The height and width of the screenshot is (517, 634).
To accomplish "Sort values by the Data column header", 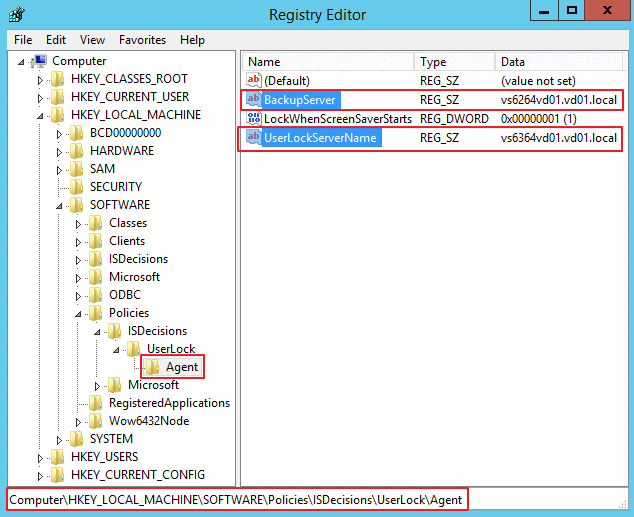I will pyautogui.click(x=559, y=61).
